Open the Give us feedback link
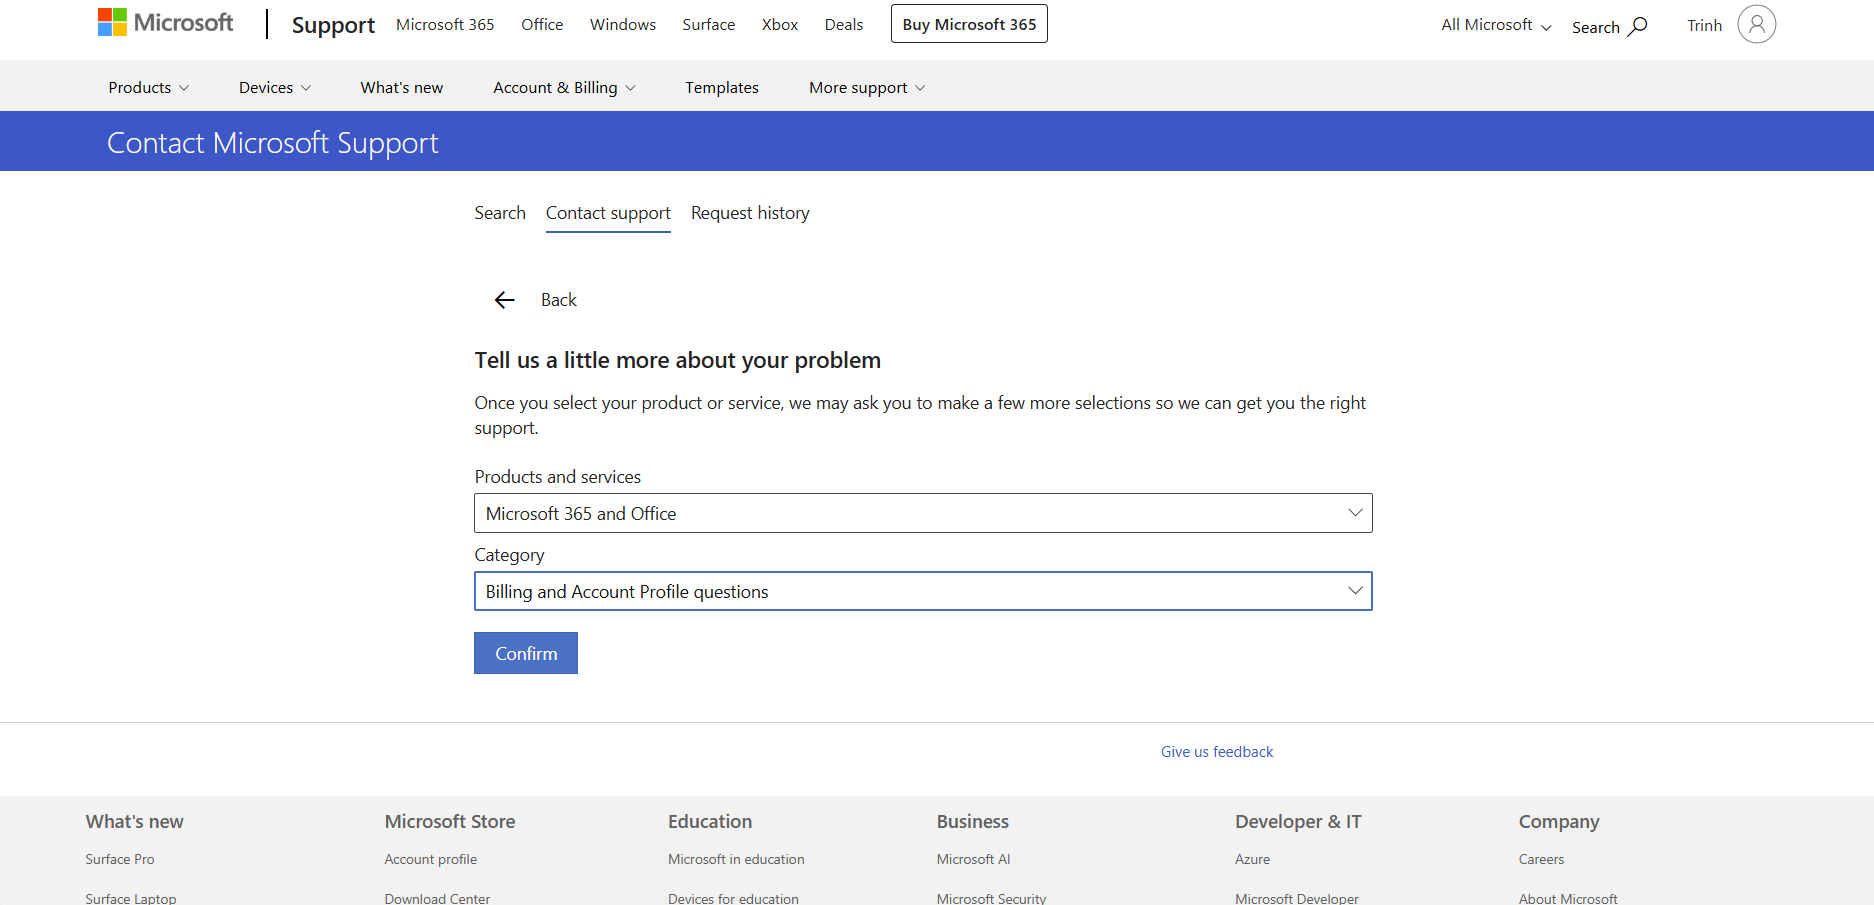The height and width of the screenshot is (905, 1874). tap(1217, 752)
